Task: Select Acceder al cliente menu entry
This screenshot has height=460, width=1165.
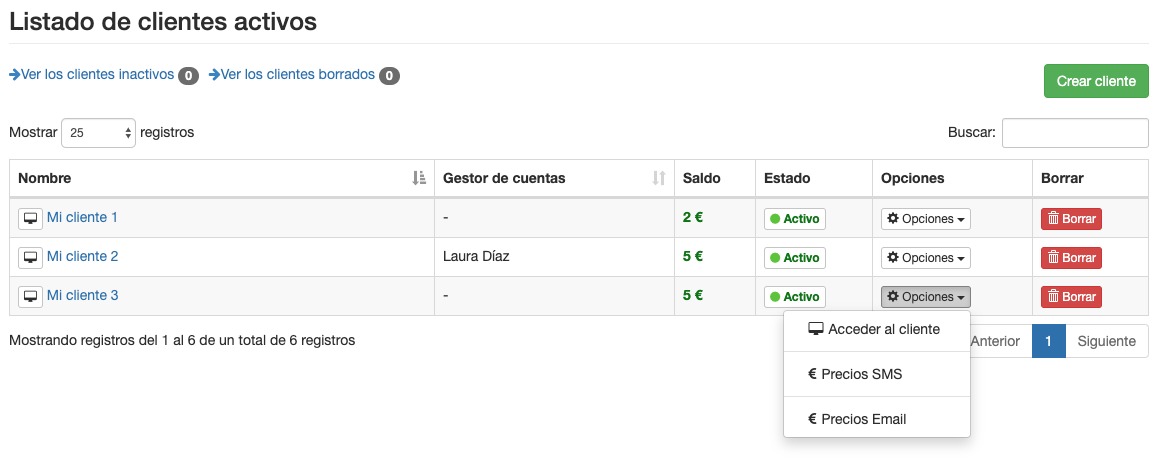Action: click(x=875, y=330)
